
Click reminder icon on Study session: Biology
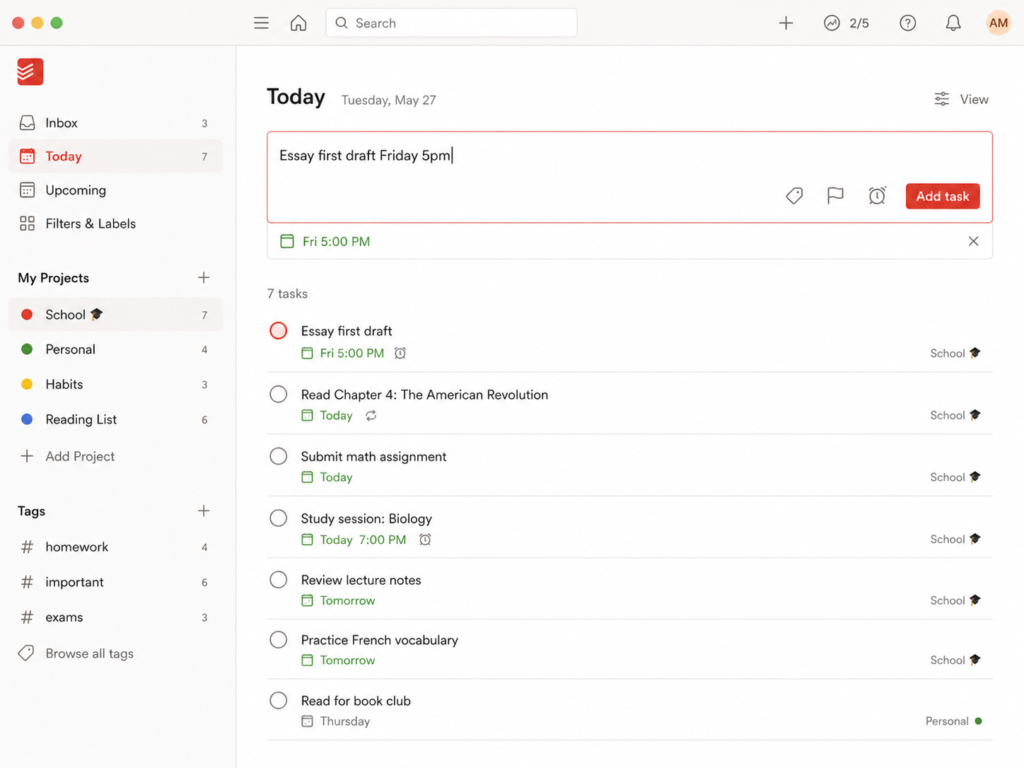tap(425, 539)
